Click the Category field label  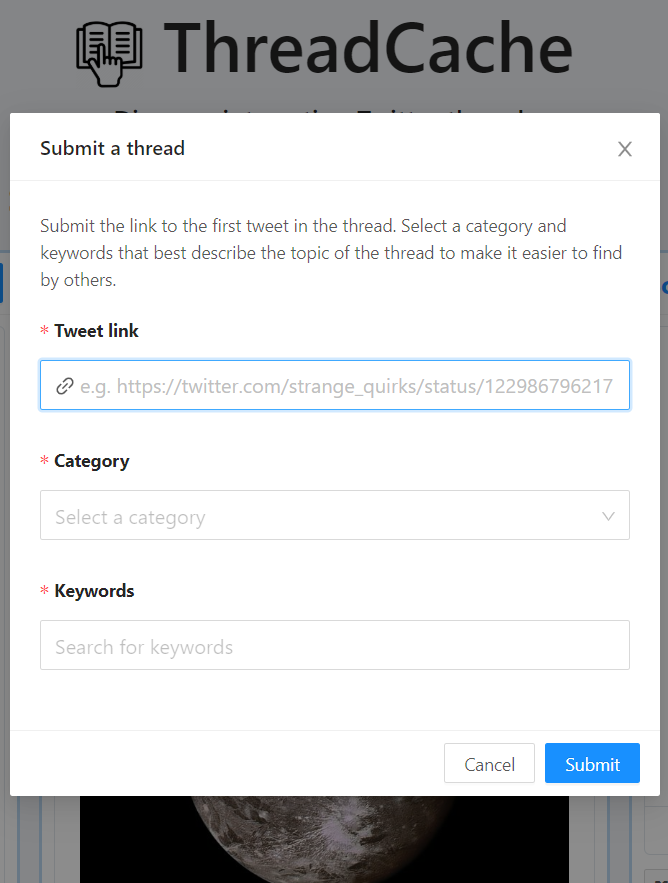92,461
